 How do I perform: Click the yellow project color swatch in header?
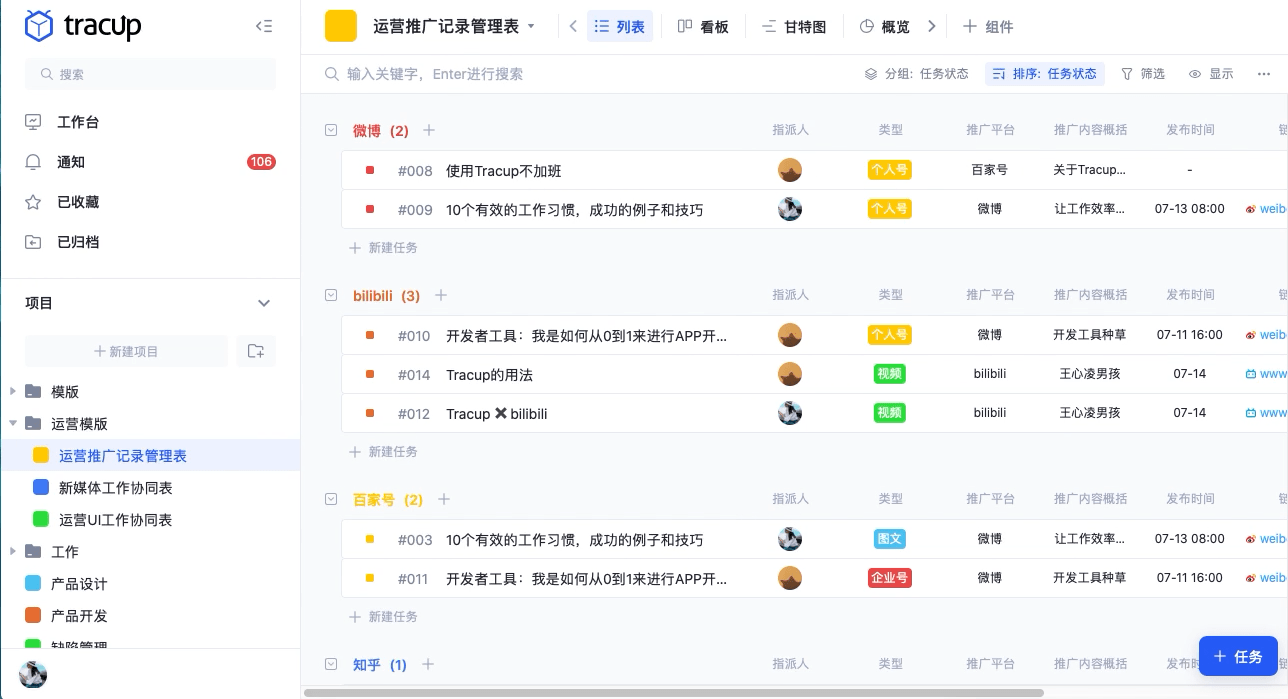(x=341, y=27)
